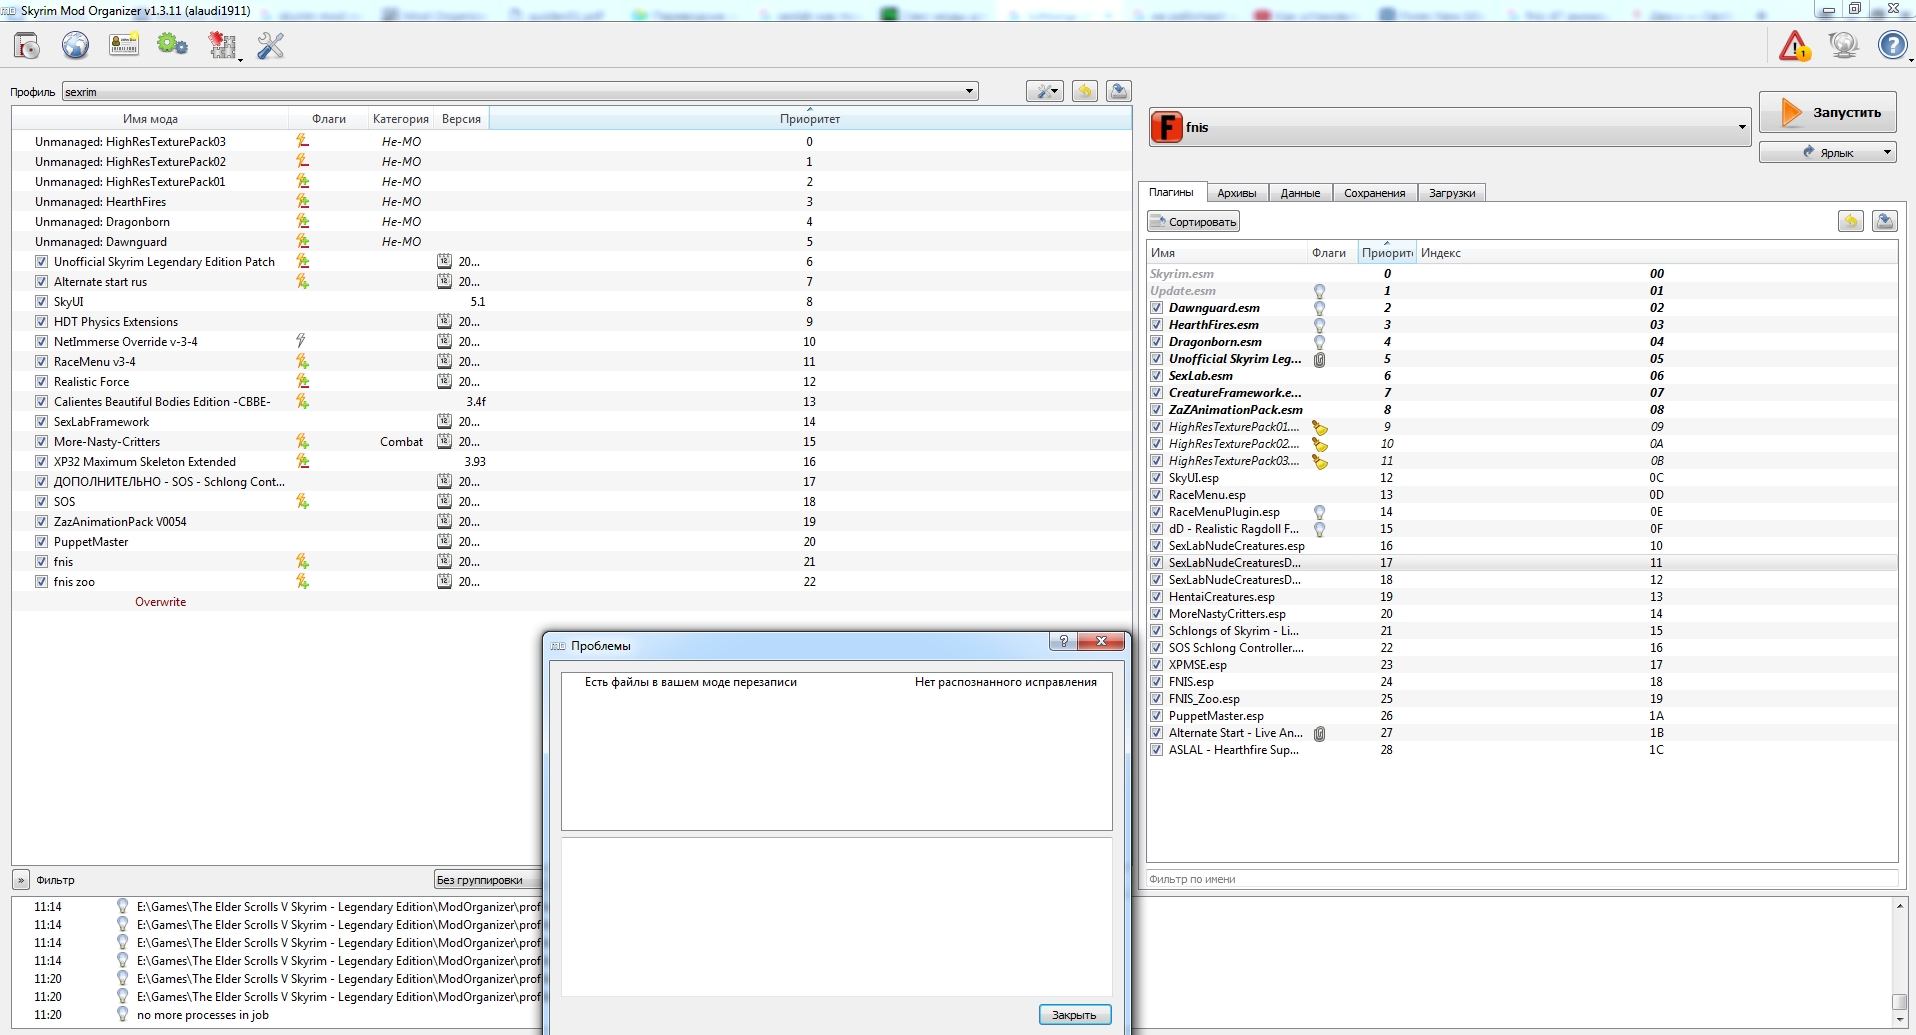1916x1035 pixels.
Task: Click the plugins Индекс column header
Action: click(1657, 253)
